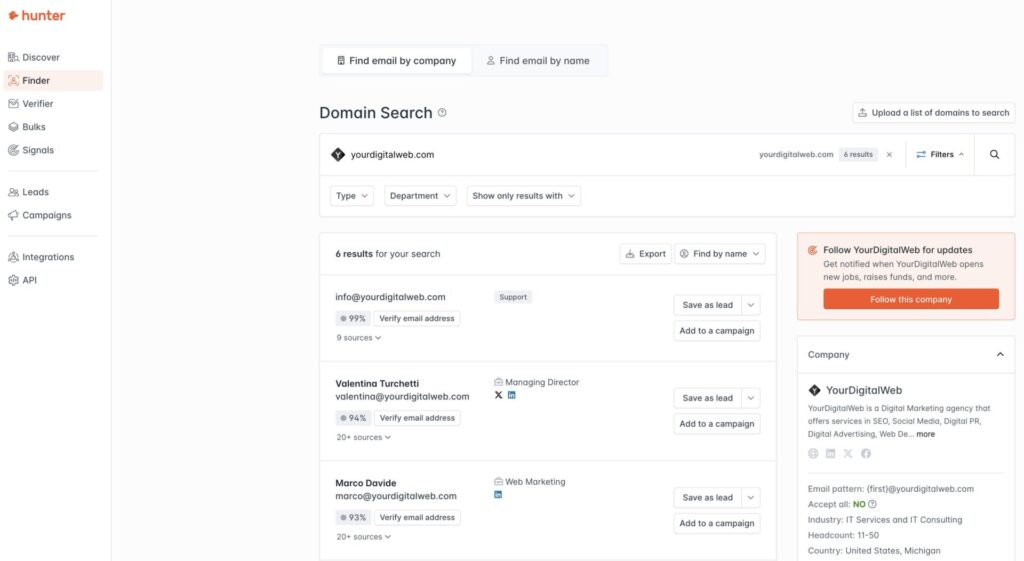Expand 9 sources for info email
This screenshot has width=1024, height=561.
pos(359,338)
